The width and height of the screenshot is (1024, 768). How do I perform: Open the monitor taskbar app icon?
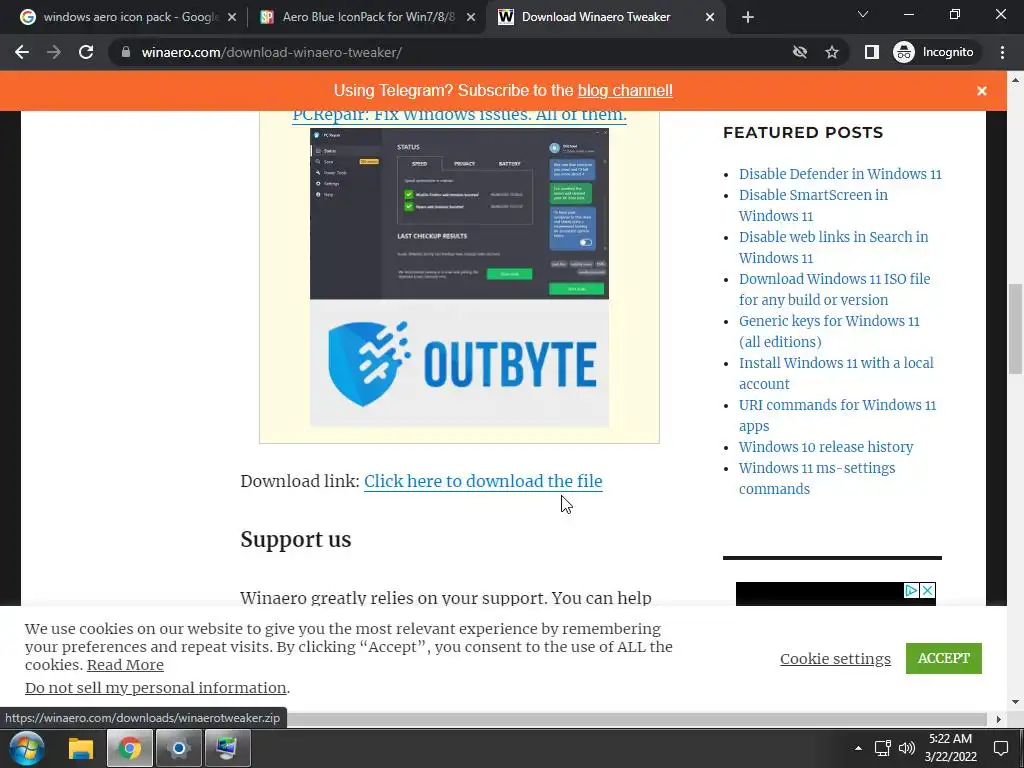(x=227, y=748)
